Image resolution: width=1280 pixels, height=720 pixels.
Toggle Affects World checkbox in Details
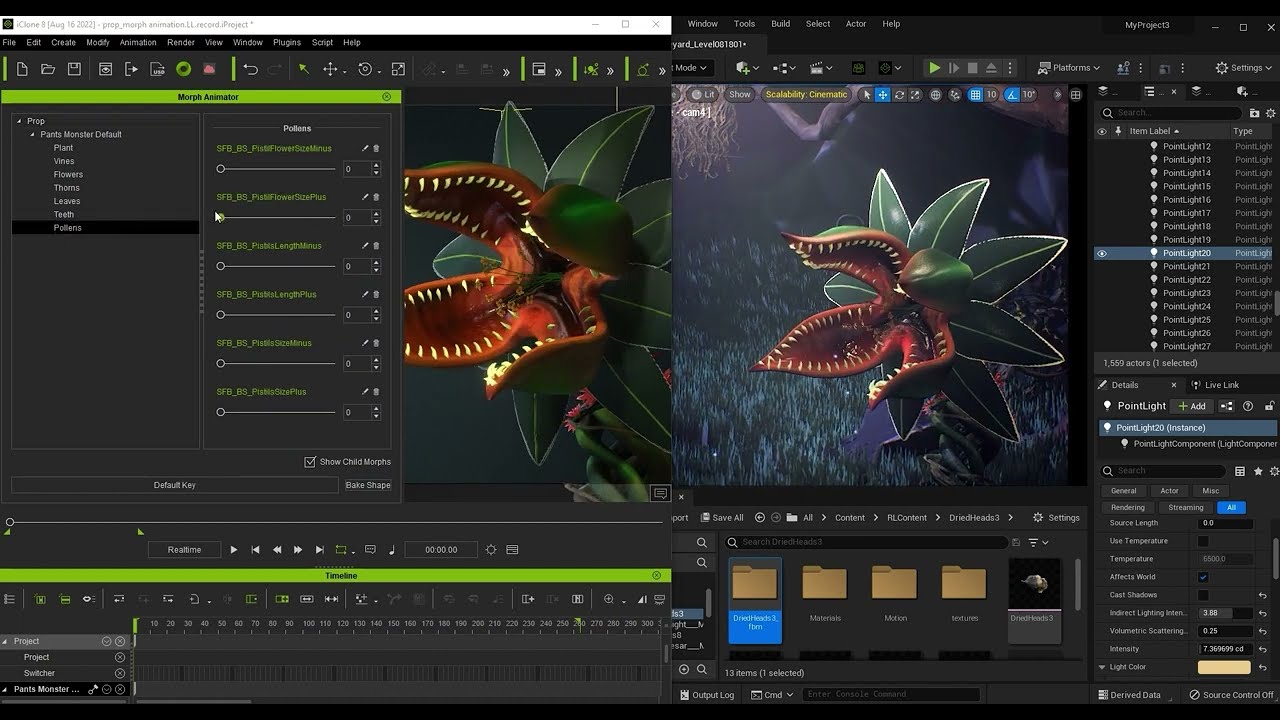[1203, 577]
